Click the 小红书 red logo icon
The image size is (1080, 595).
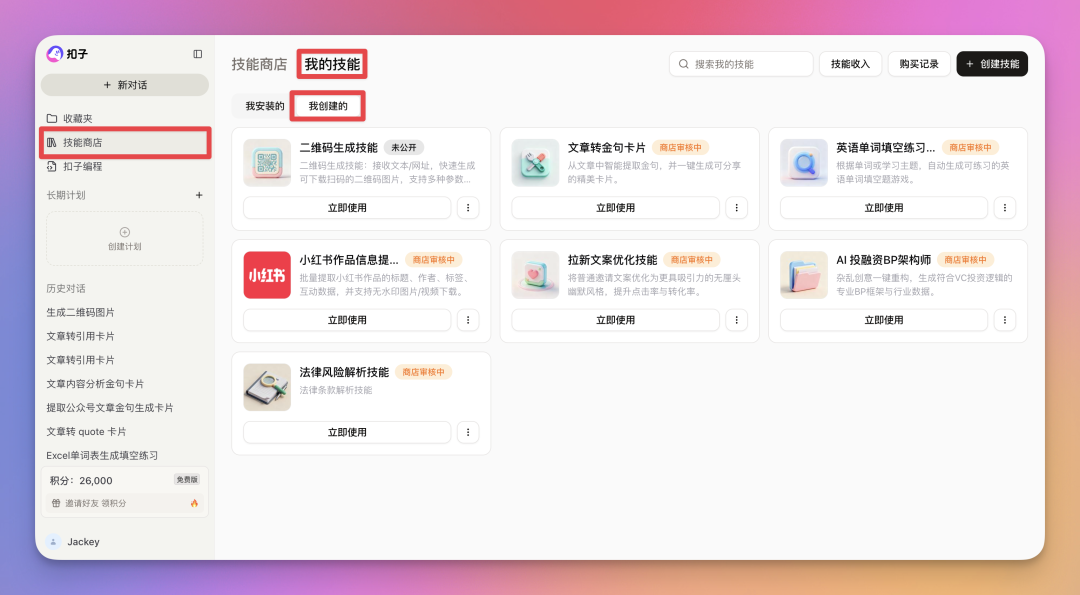tap(267, 275)
